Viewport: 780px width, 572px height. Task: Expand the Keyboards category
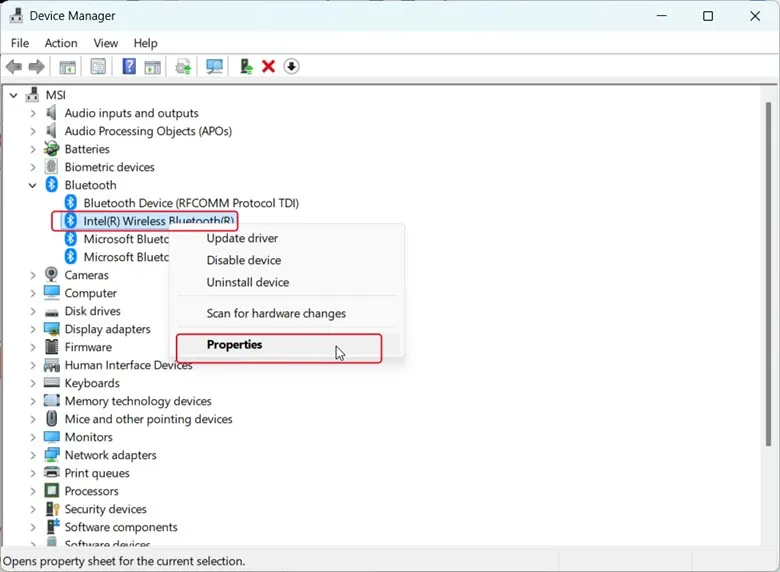click(x=33, y=383)
